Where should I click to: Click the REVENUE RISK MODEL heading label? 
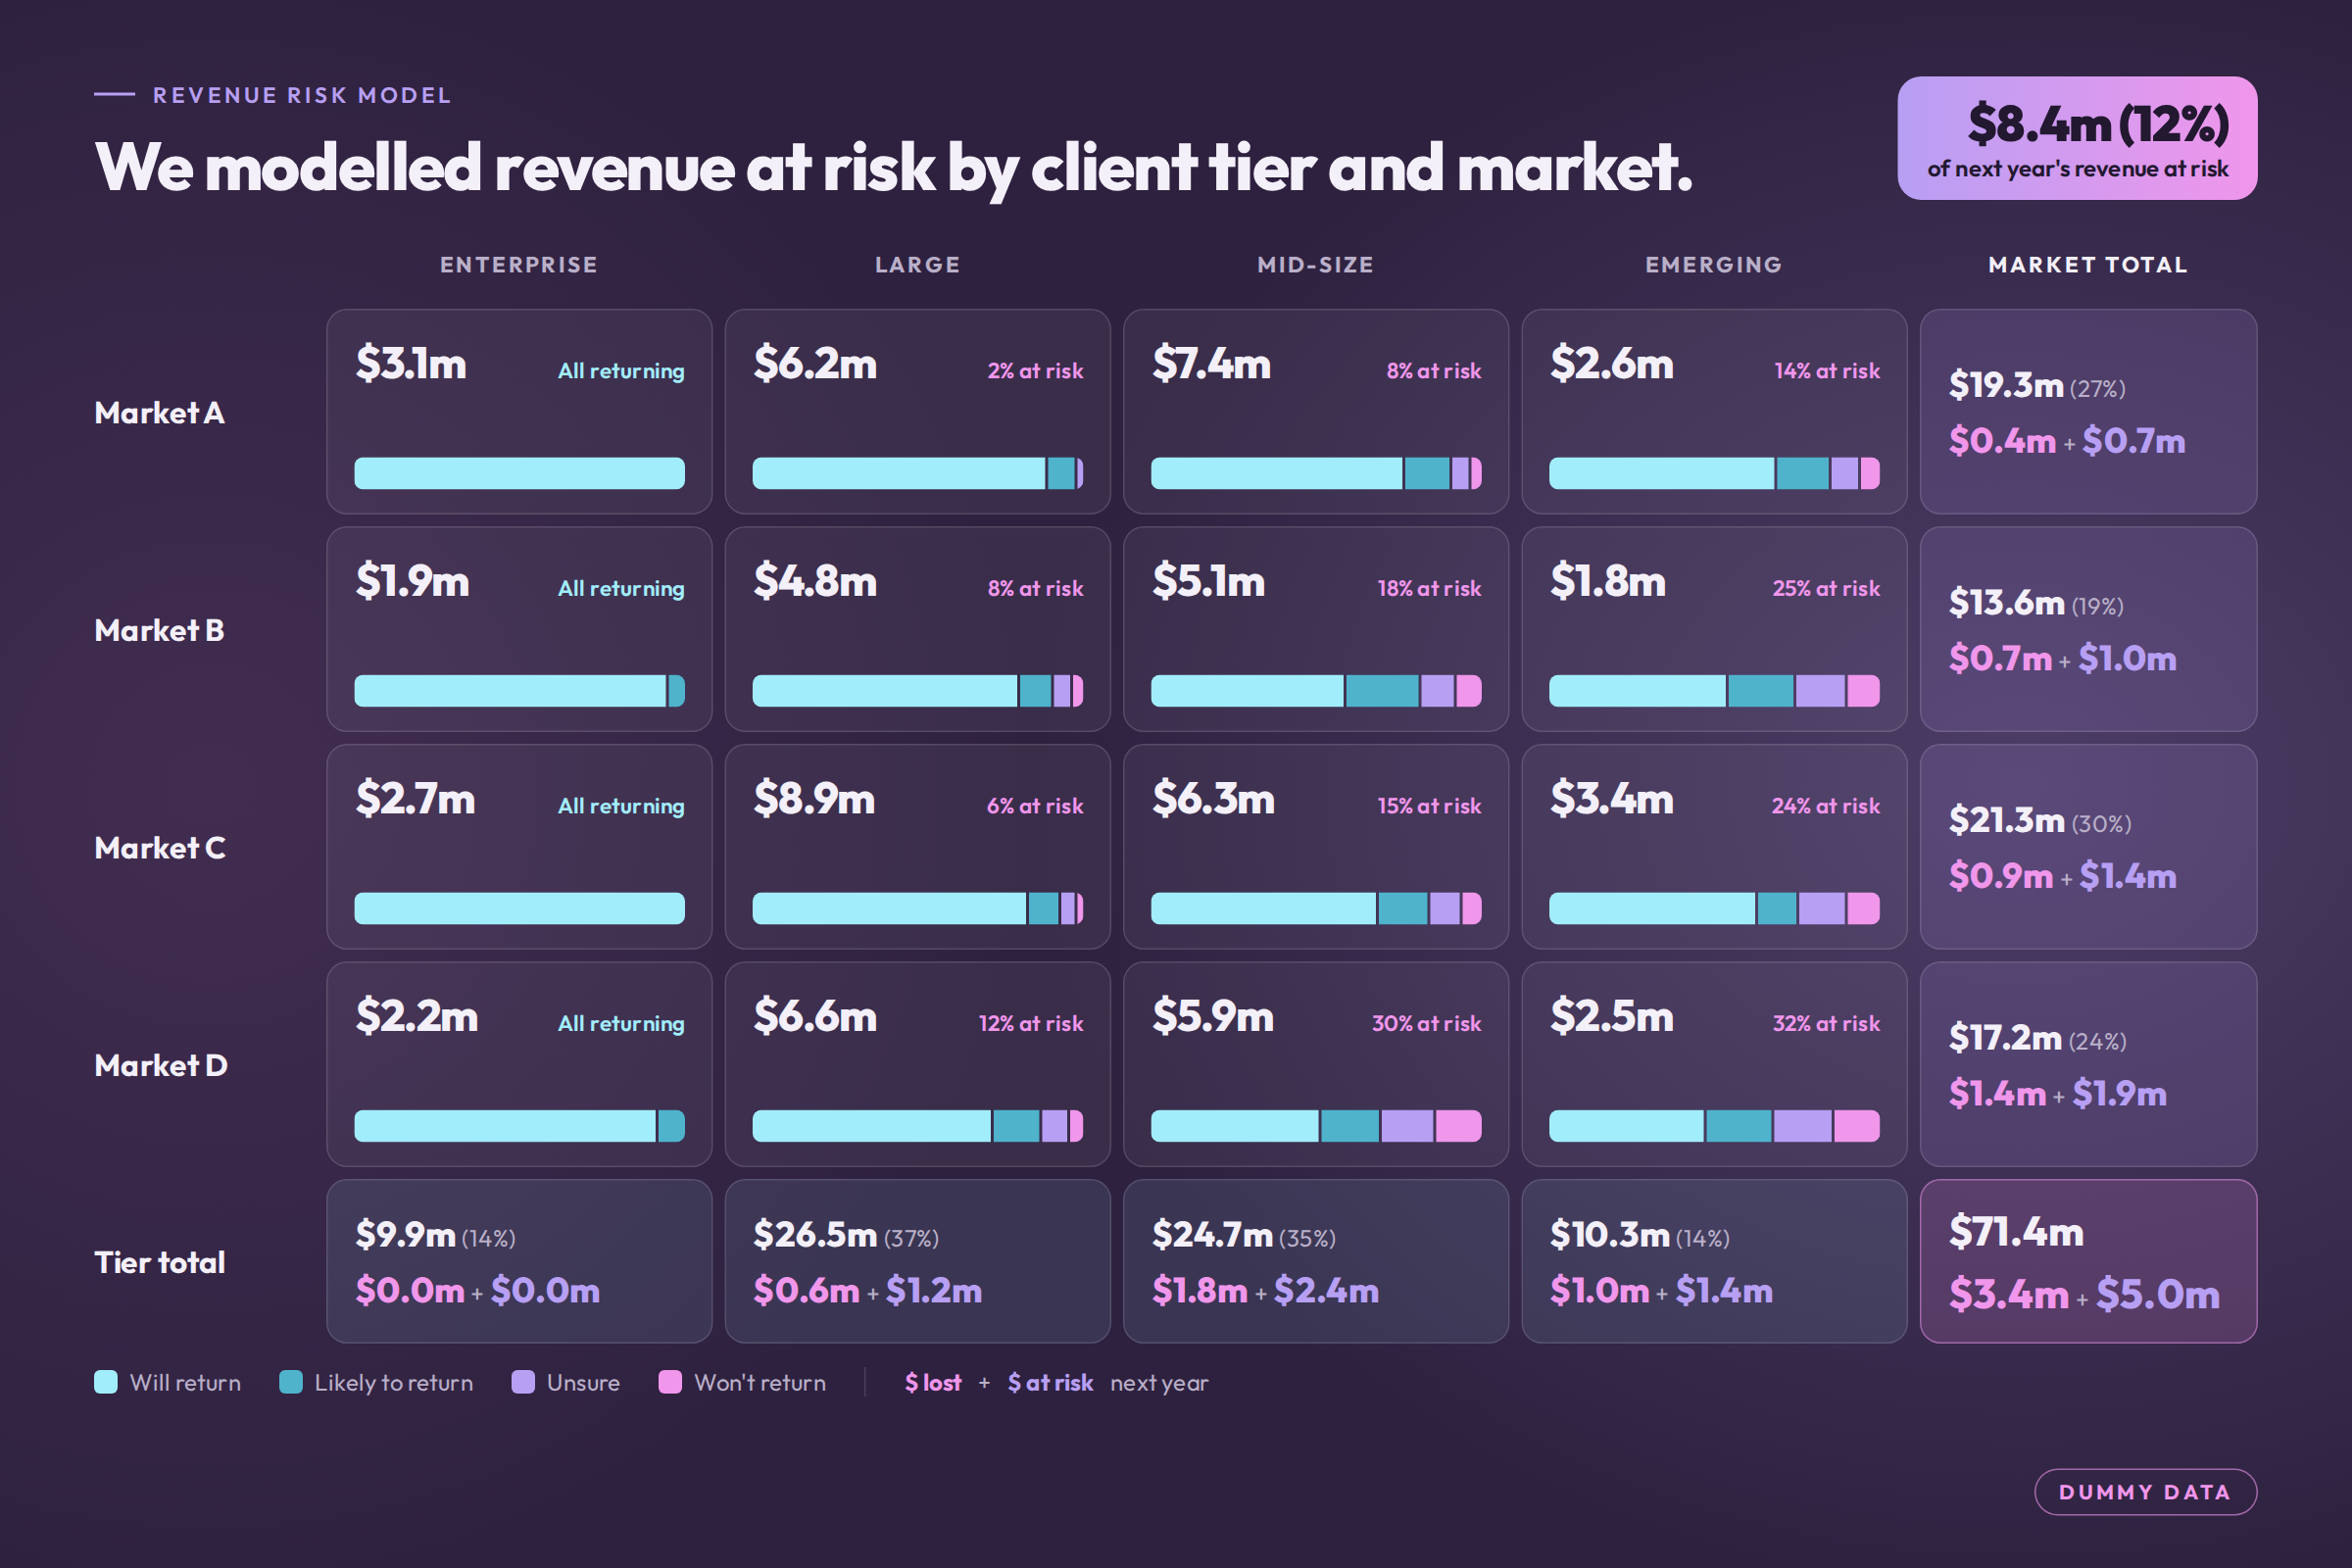pyautogui.click(x=301, y=95)
